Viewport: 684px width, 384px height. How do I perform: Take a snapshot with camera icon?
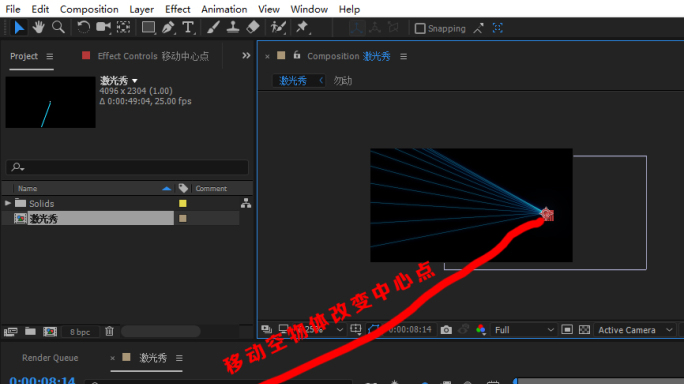pyautogui.click(x=446, y=330)
